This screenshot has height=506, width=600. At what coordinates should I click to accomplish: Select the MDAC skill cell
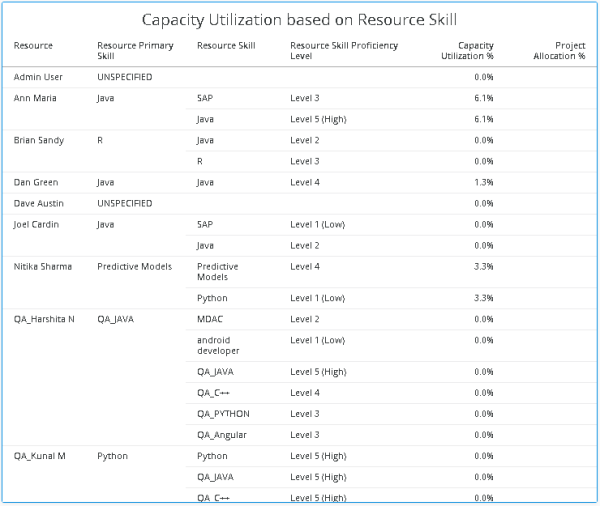(x=211, y=319)
